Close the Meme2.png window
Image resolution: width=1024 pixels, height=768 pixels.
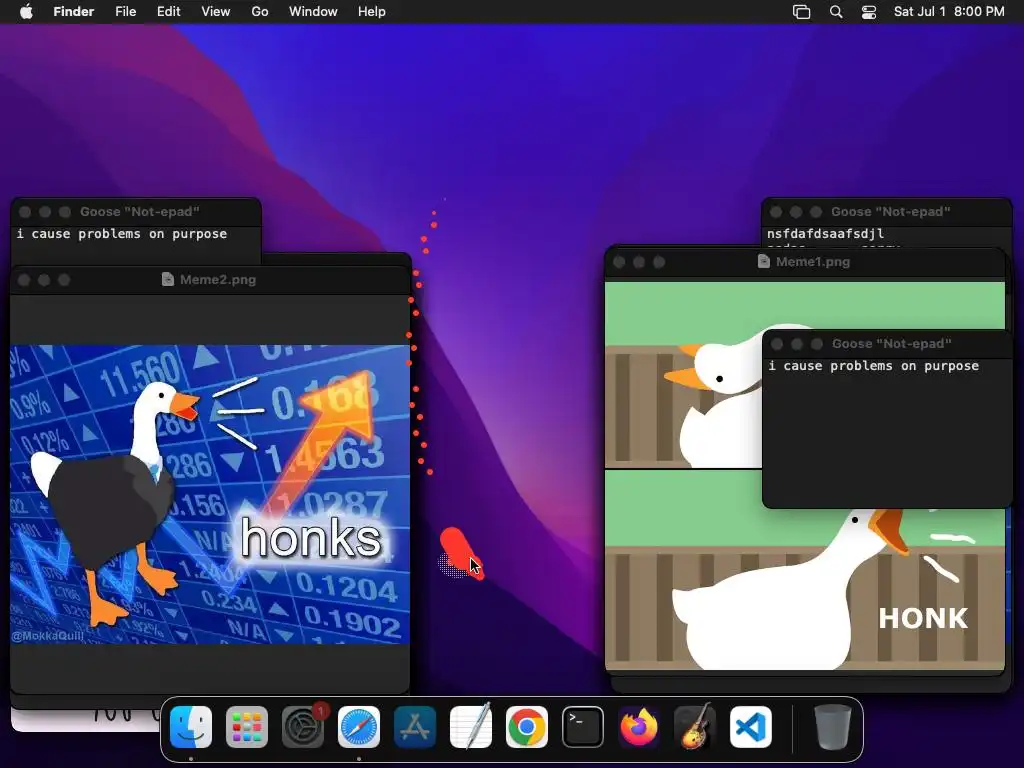coord(24,280)
